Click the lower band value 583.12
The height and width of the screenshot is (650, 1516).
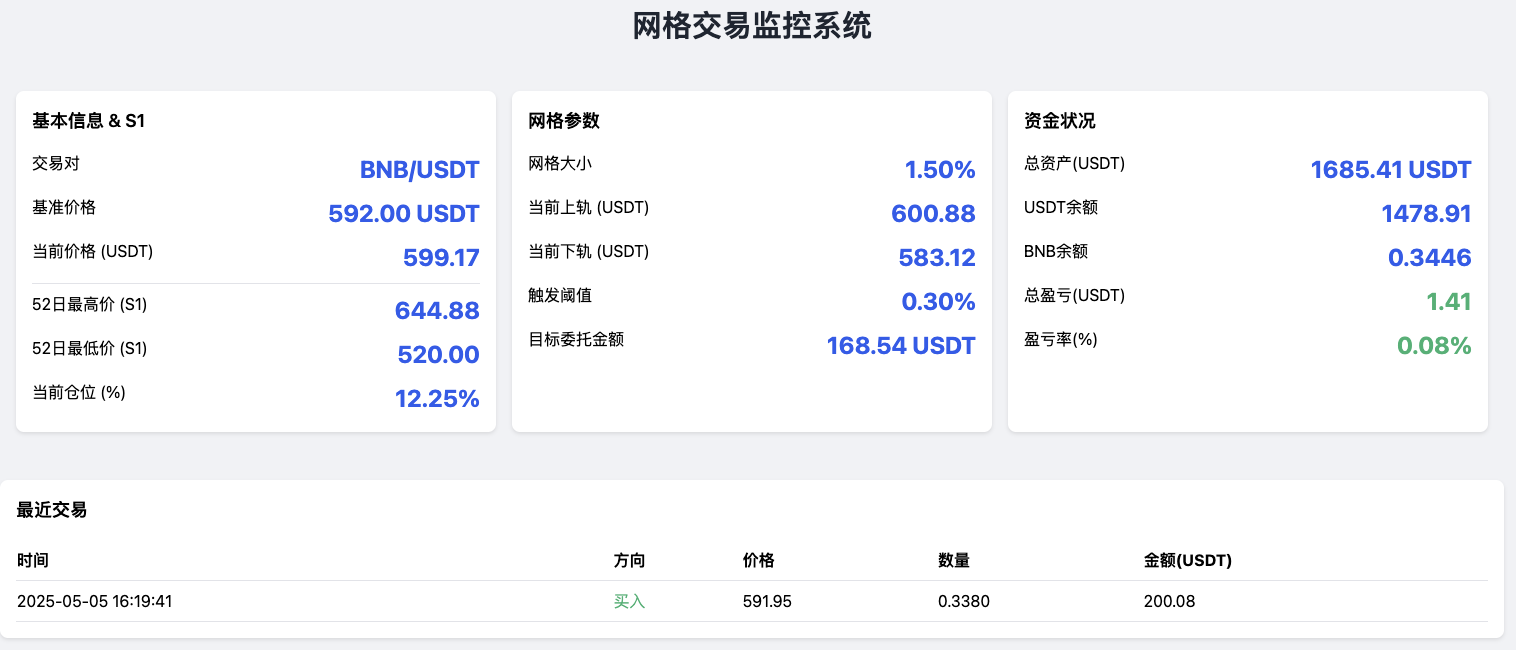[x=937, y=258]
